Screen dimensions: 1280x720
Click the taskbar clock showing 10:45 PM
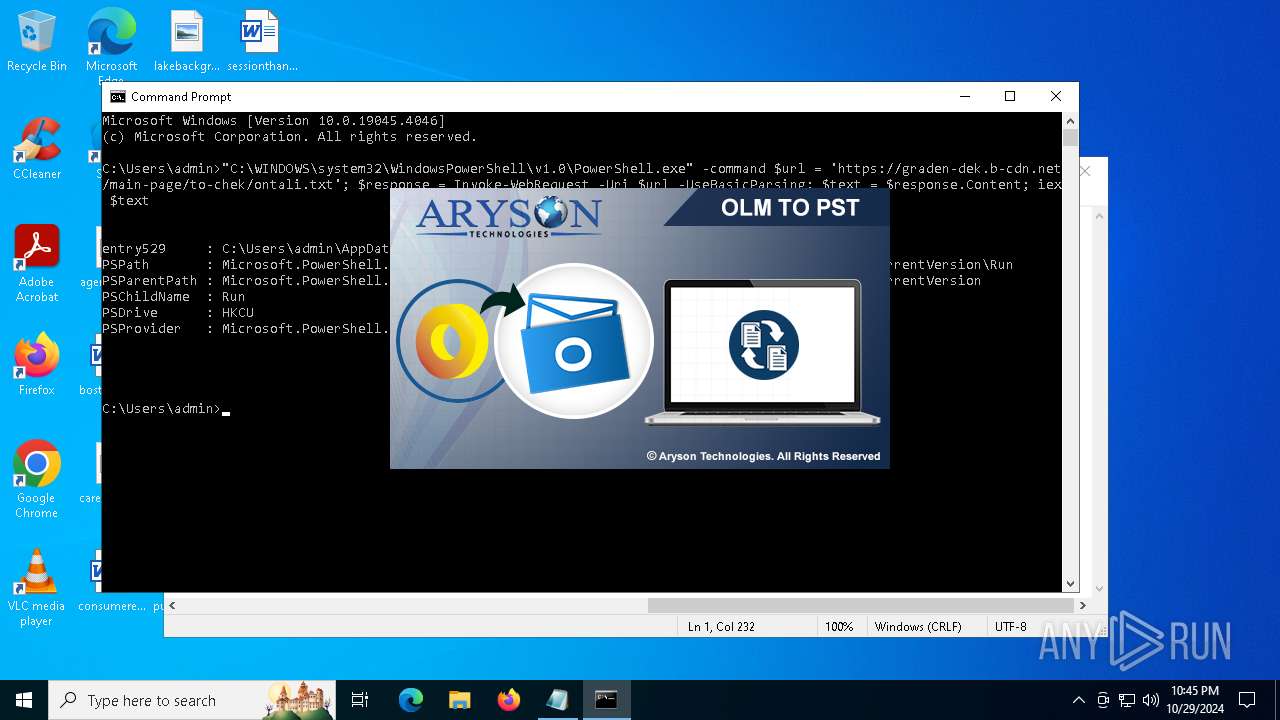tap(1195, 700)
